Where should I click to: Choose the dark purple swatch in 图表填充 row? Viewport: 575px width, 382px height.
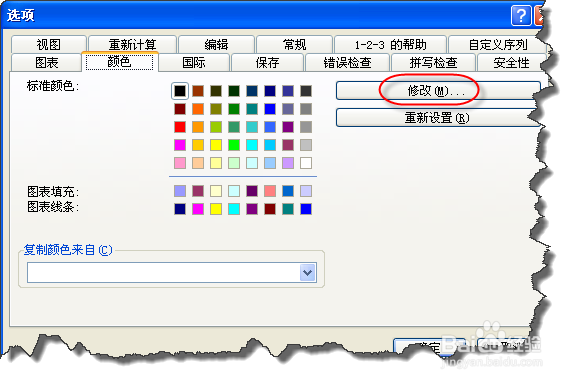(x=252, y=191)
